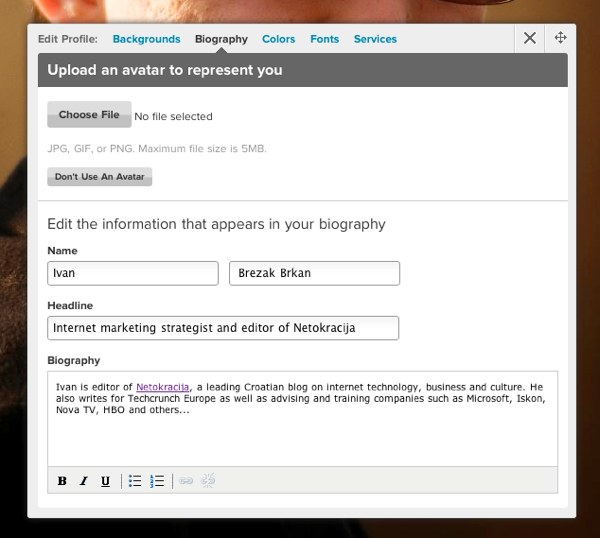Open the Netokracija link in biography
600x538 pixels.
tap(163, 387)
